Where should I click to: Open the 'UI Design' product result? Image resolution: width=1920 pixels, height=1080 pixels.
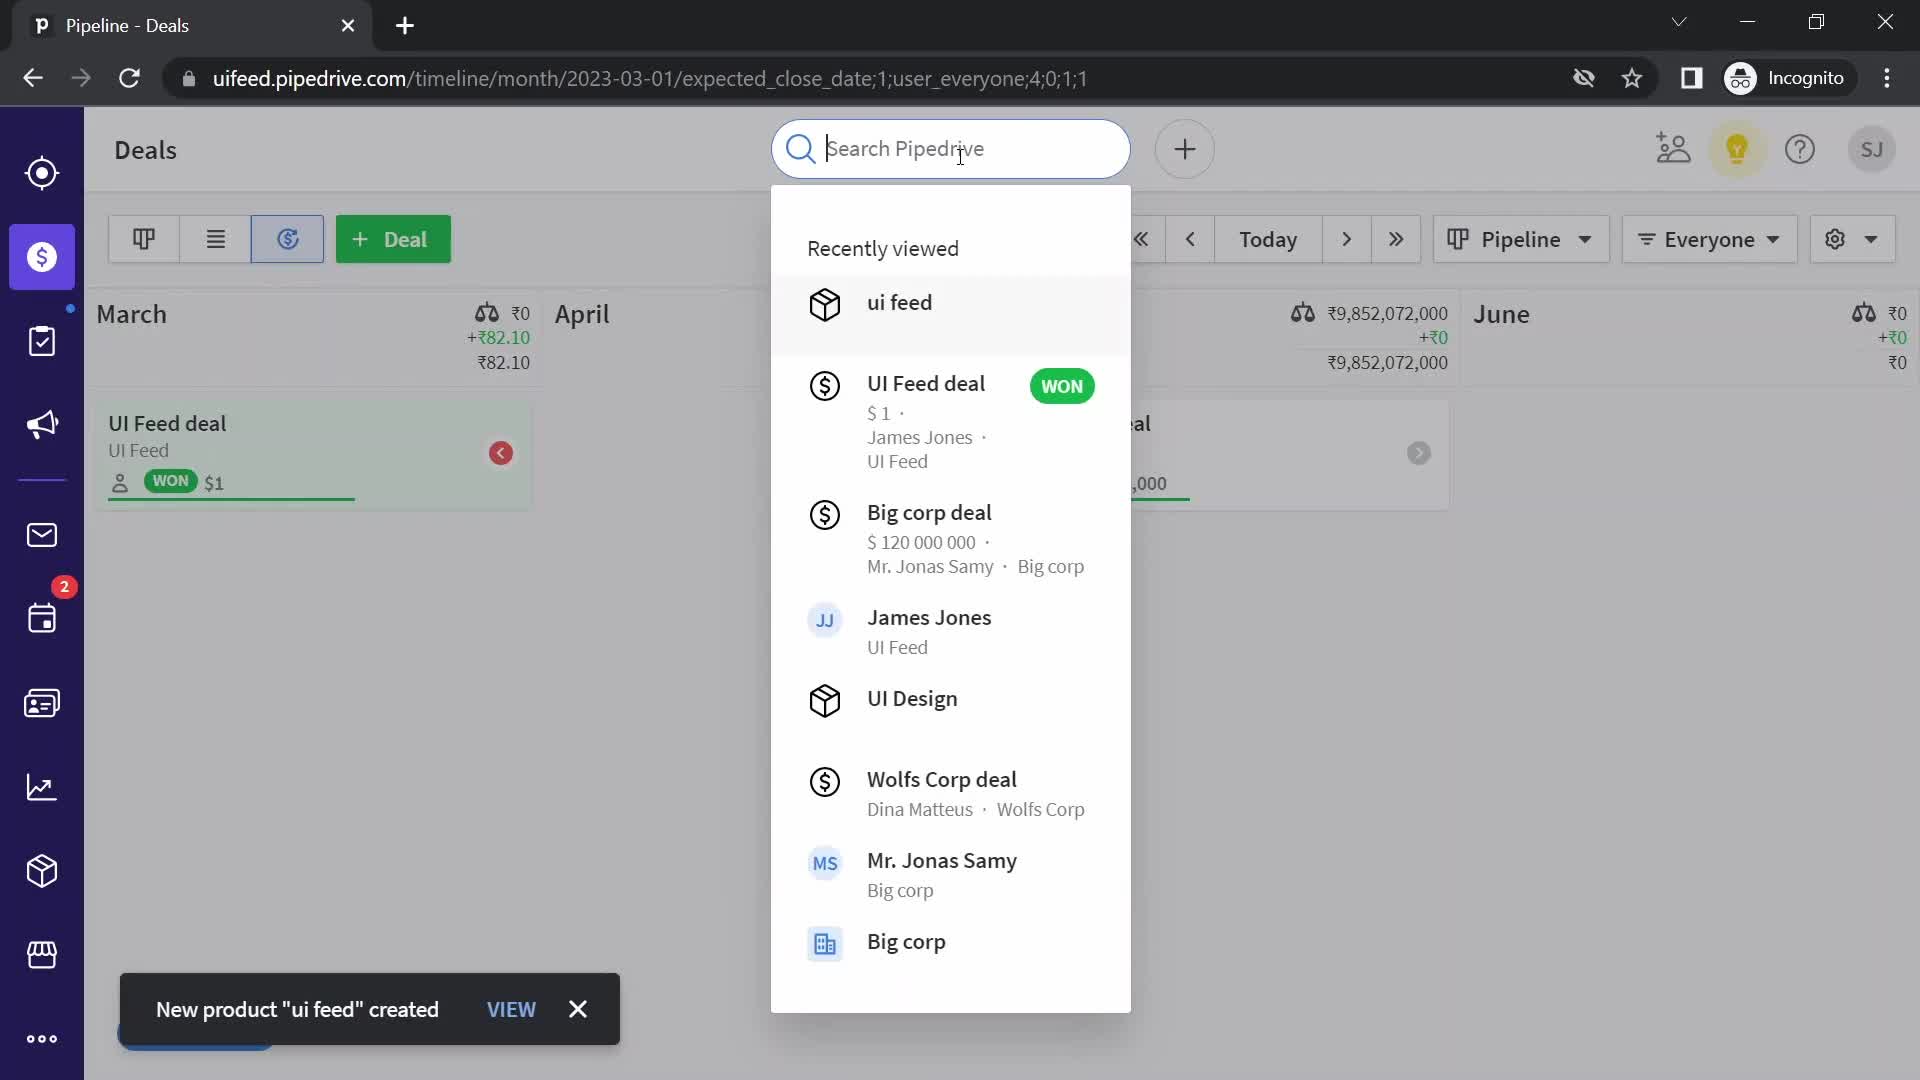point(951,711)
